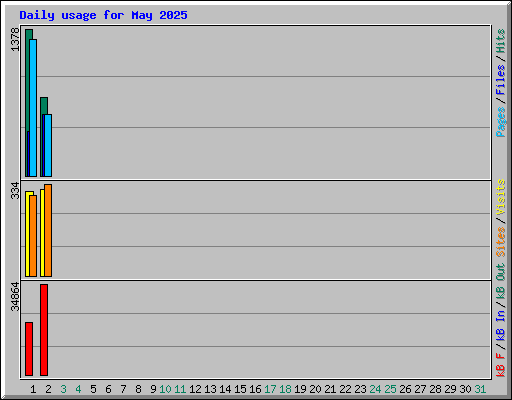Click day 28 on the x-axis
The width and height of the screenshot is (512, 400).
point(435,389)
